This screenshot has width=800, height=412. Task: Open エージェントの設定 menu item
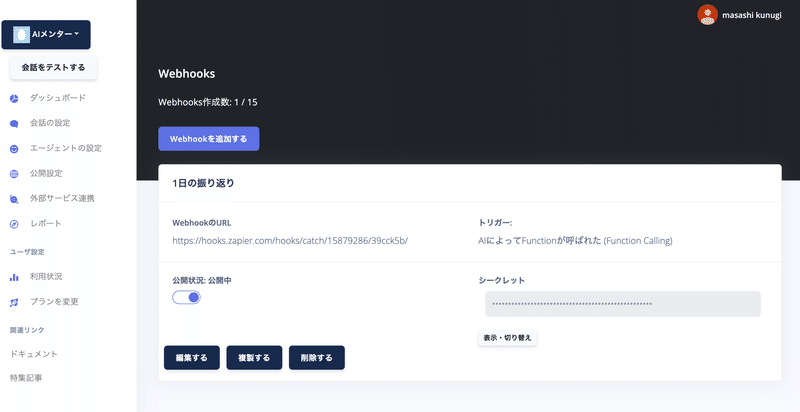[x=65, y=148]
